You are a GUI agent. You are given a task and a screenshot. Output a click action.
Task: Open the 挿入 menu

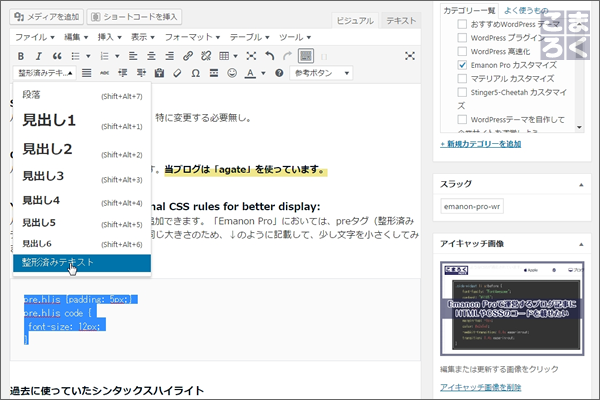coord(109,37)
